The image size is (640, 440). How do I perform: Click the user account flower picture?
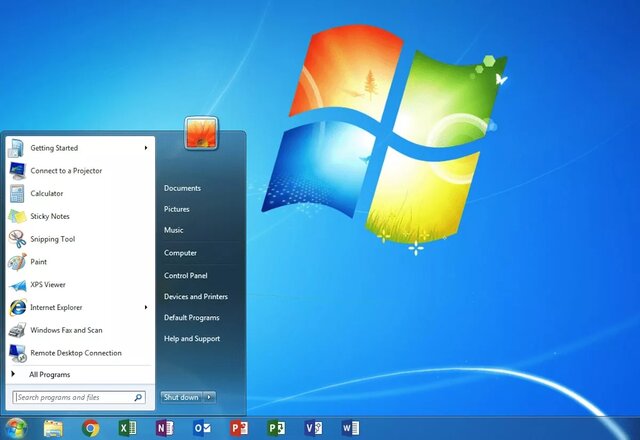coord(201,133)
